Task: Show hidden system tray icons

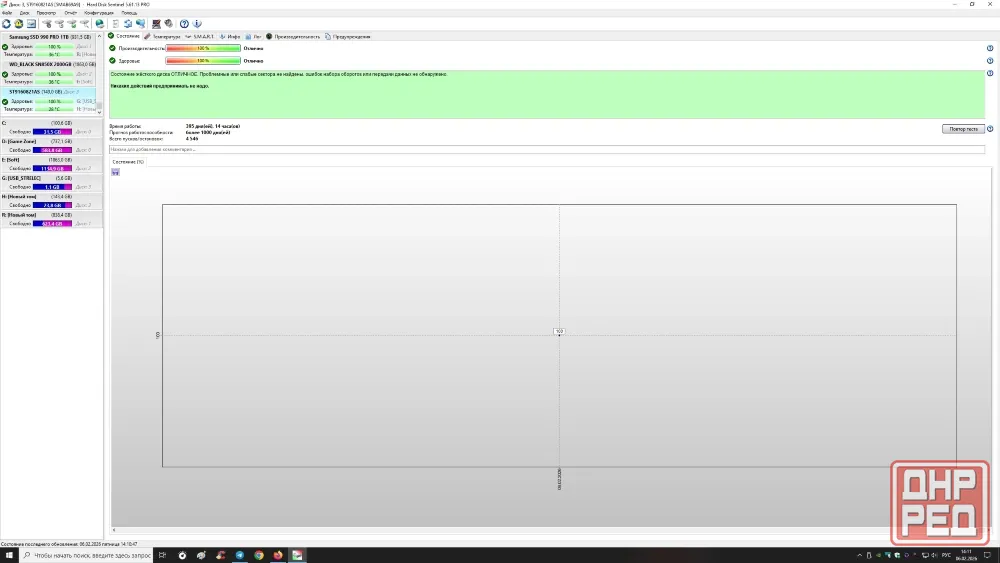Action: pyautogui.click(x=859, y=555)
